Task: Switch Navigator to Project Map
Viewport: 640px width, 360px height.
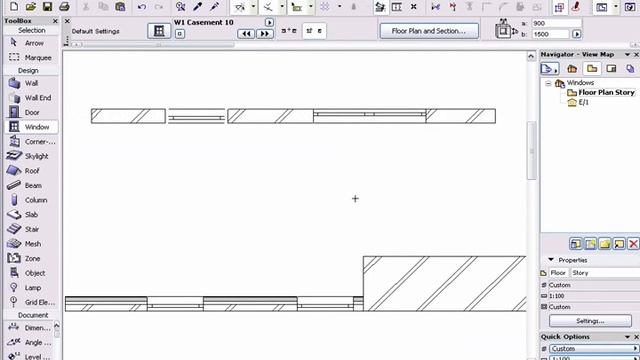Action: coord(572,69)
